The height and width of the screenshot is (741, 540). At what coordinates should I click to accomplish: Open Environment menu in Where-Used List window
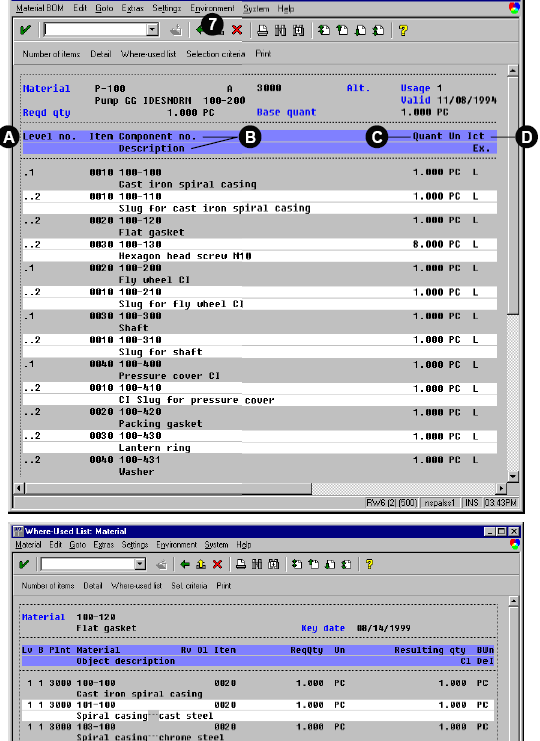click(x=176, y=545)
